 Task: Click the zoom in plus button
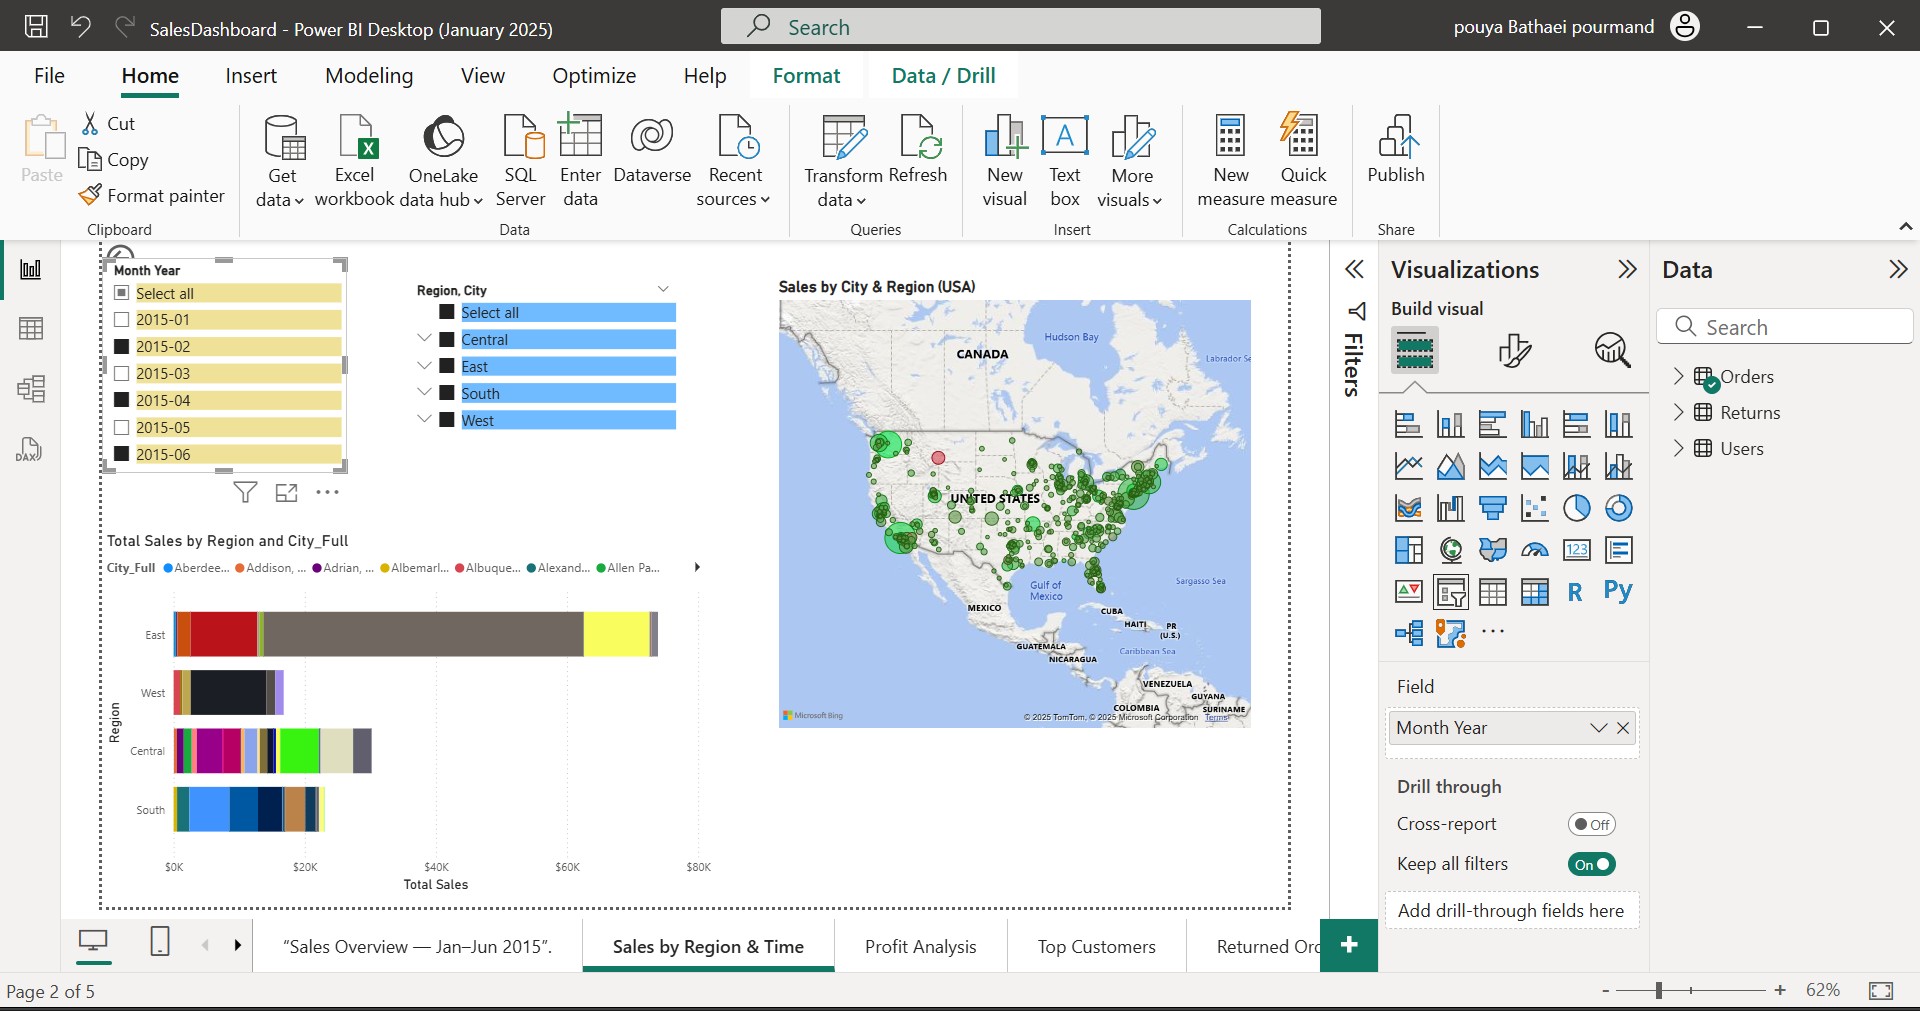tap(1780, 990)
